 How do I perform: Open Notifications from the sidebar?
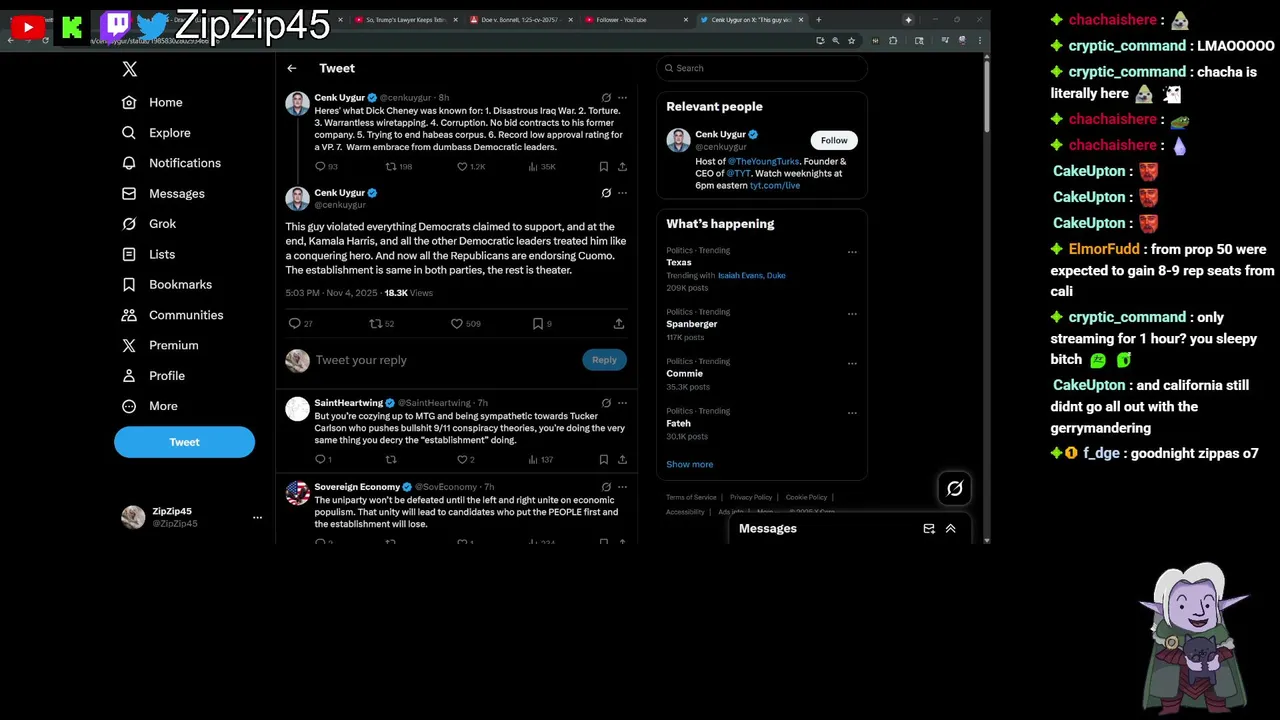coord(171,163)
